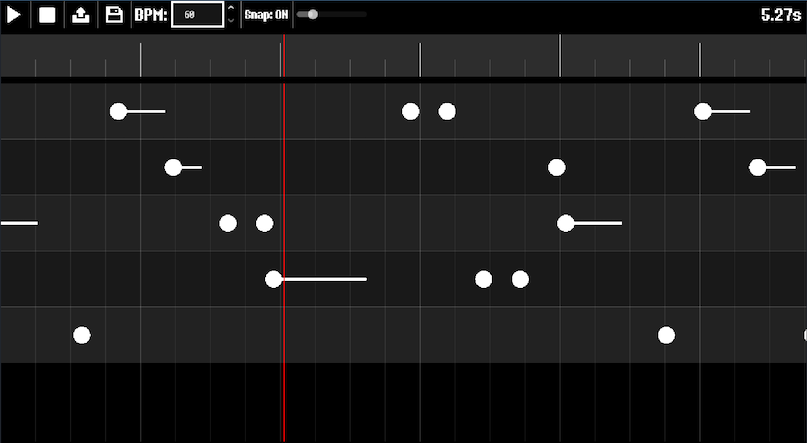Select the first hold note head on top lane
Screen dimensions: 807x443
point(118,112)
